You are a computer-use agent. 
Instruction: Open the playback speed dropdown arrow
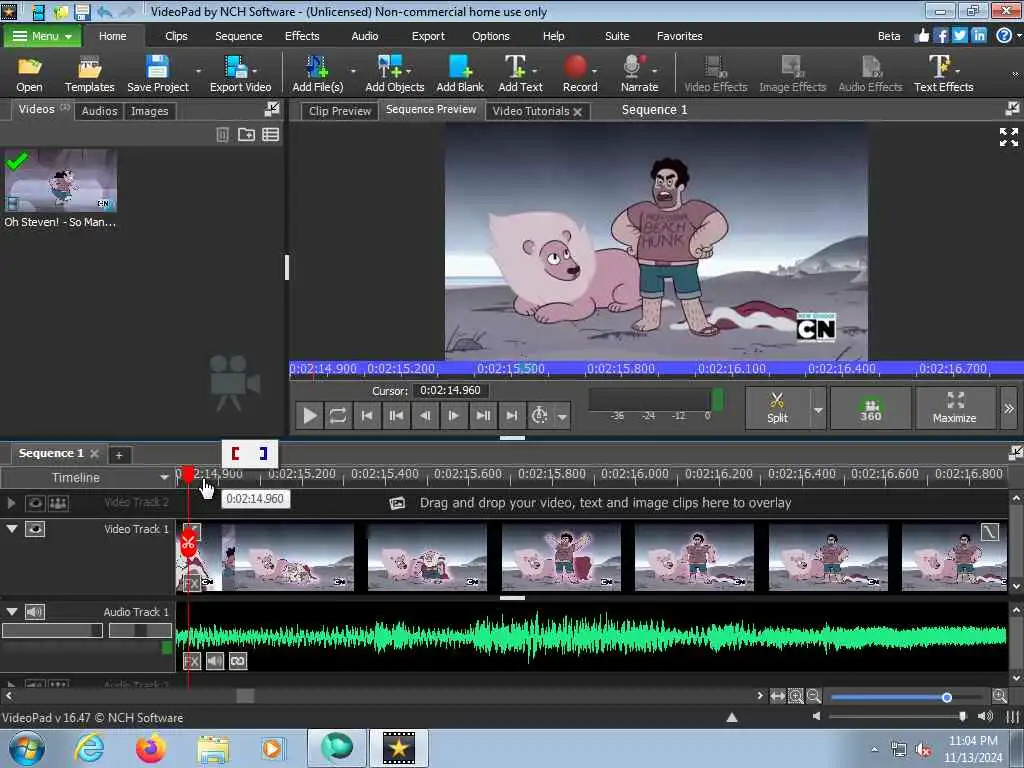(x=562, y=416)
